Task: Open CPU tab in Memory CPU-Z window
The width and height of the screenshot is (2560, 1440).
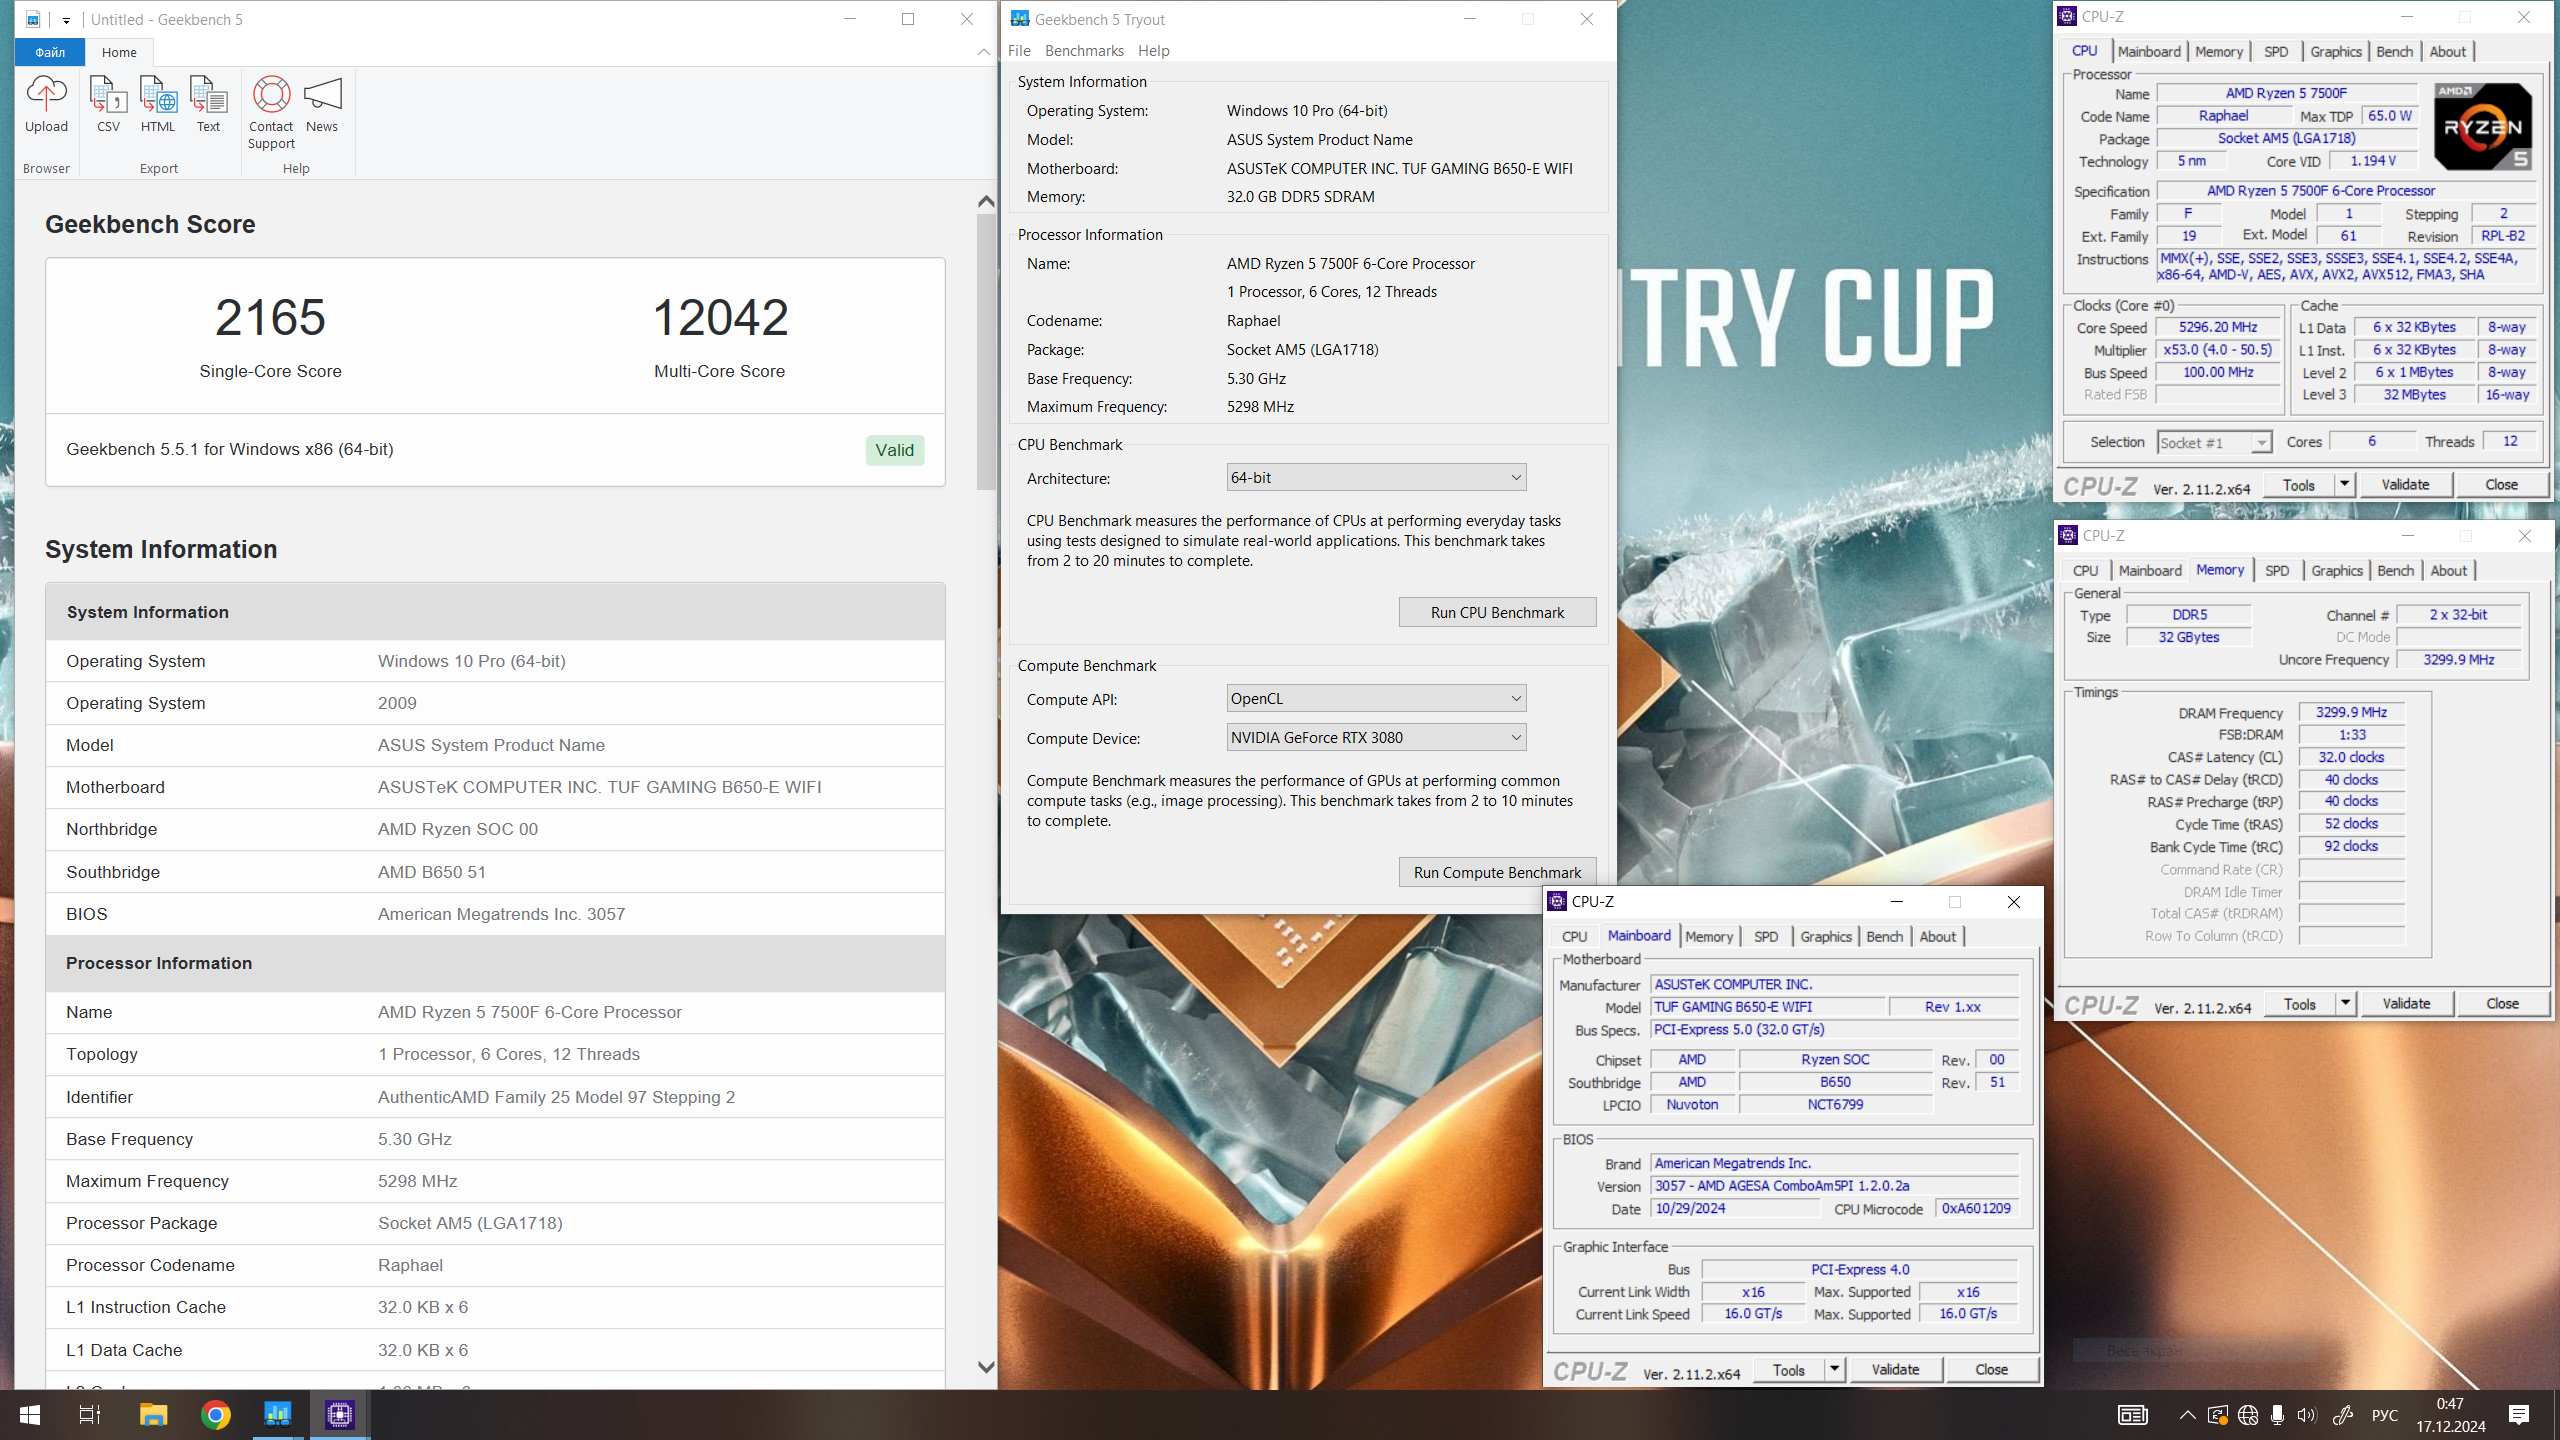Action: click(2085, 570)
